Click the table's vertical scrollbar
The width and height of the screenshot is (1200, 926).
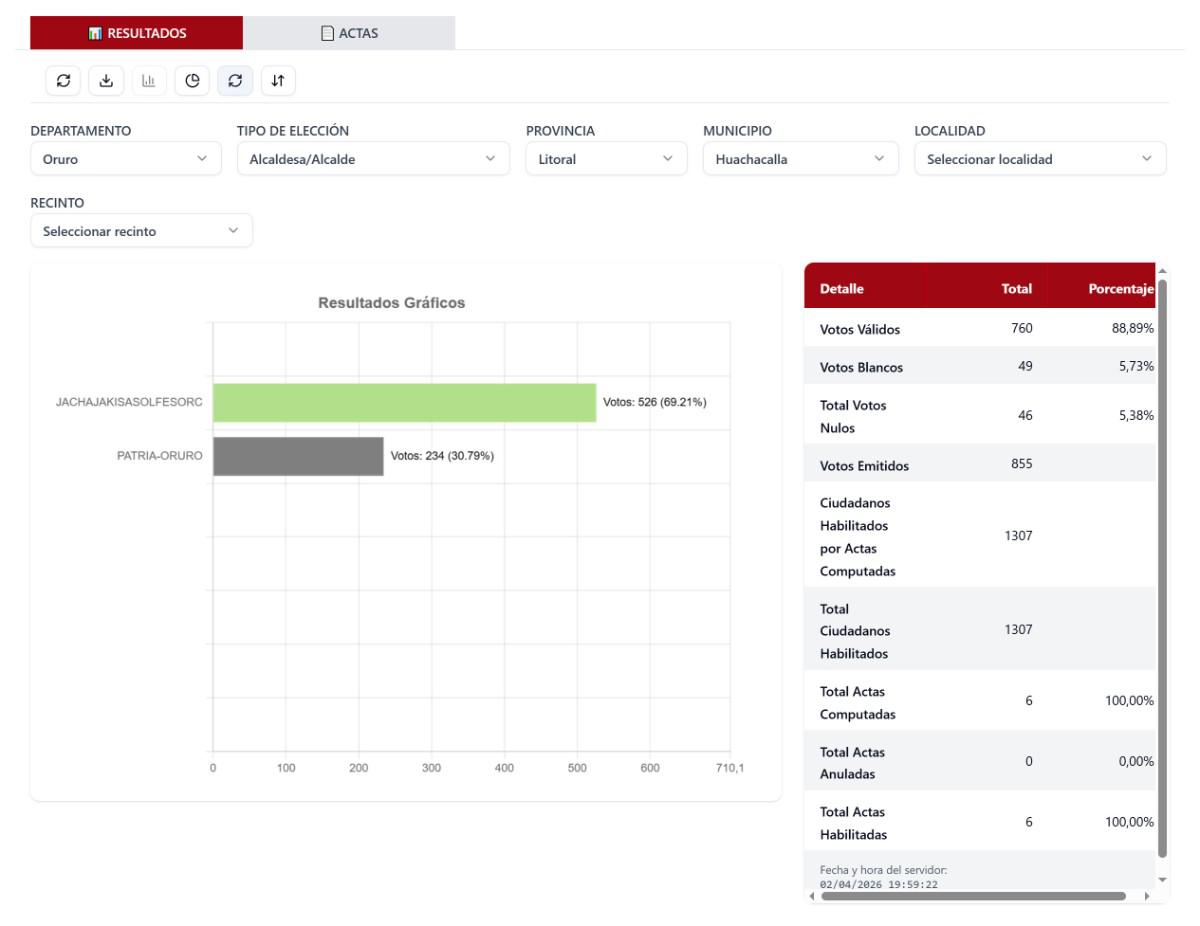(x=1162, y=560)
